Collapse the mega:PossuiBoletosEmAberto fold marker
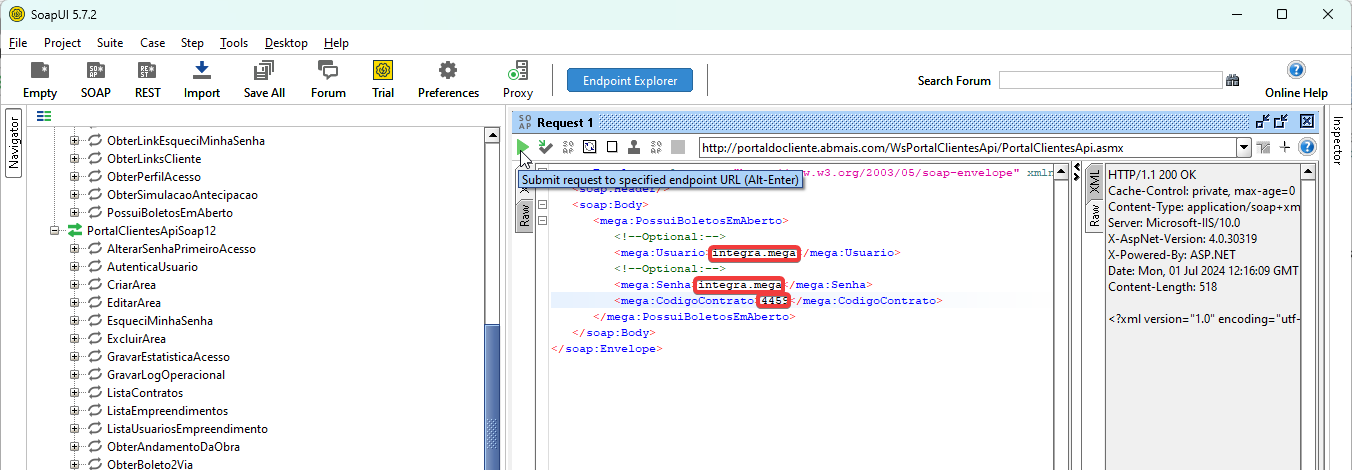 click(542, 220)
